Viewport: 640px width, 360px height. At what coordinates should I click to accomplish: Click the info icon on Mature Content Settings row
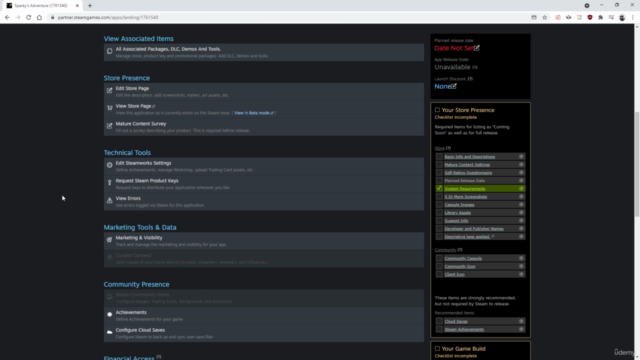click(x=521, y=164)
